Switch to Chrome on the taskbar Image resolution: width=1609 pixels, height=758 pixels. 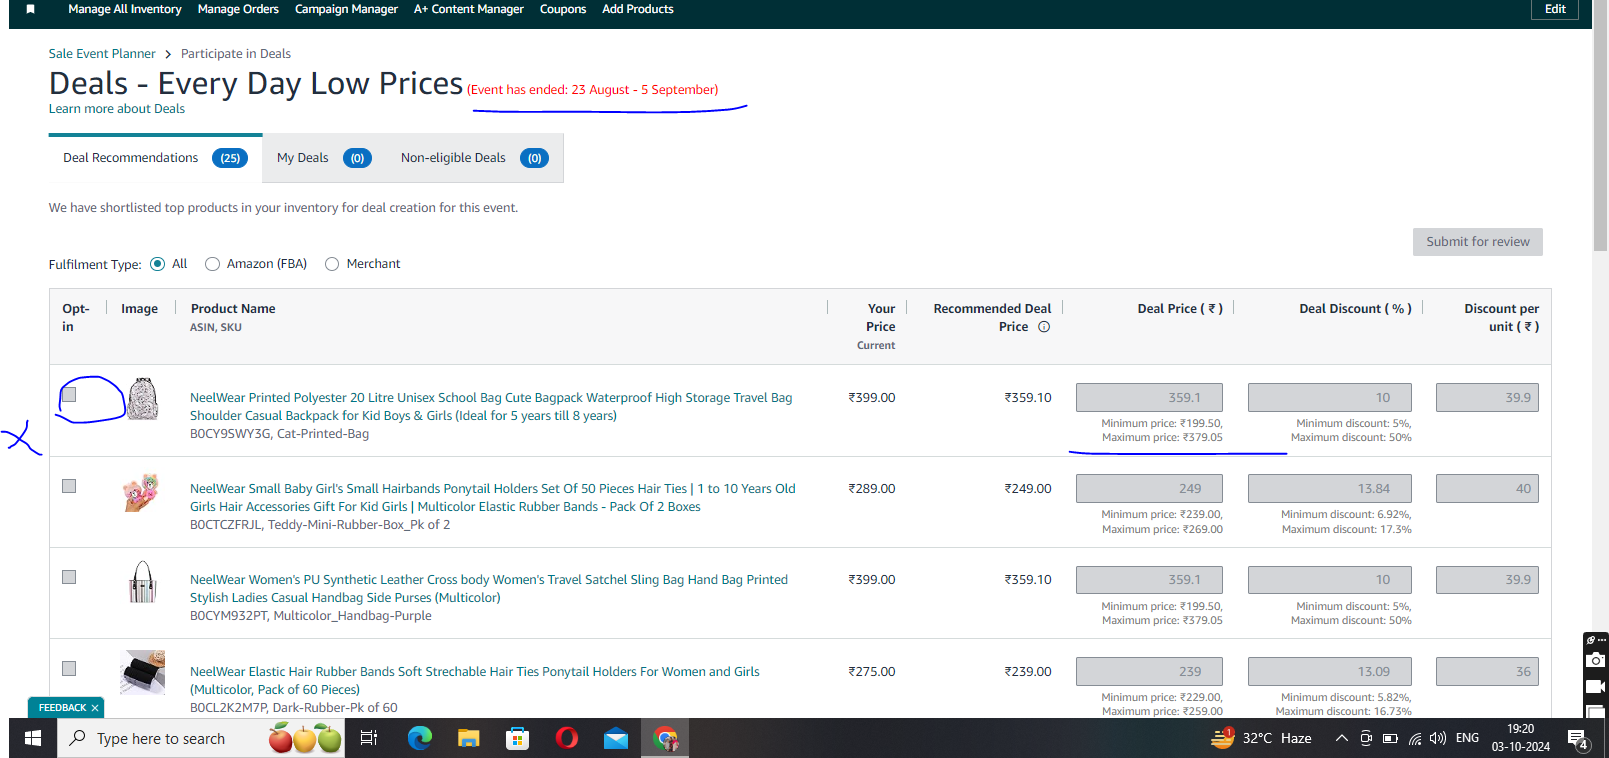(665, 738)
